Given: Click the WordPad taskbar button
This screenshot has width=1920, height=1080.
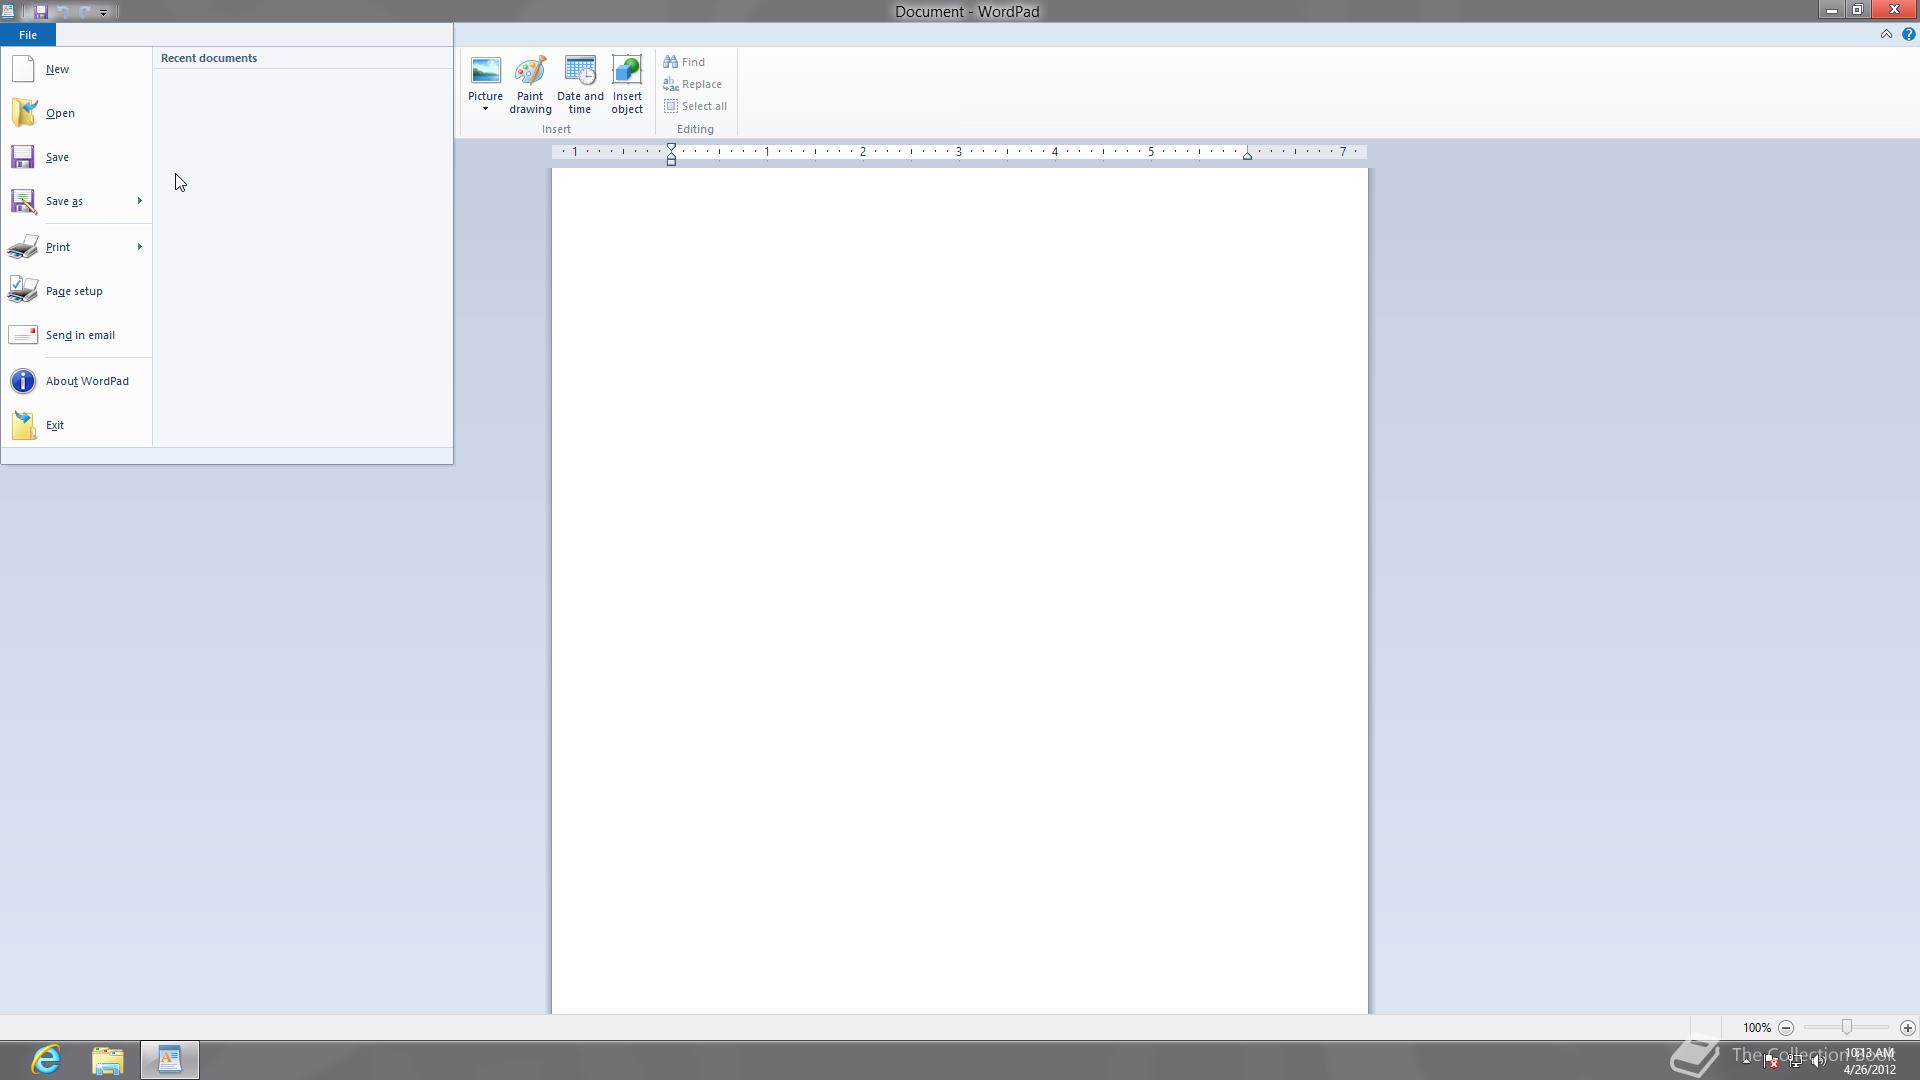Looking at the screenshot, I should [x=169, y=1059].
